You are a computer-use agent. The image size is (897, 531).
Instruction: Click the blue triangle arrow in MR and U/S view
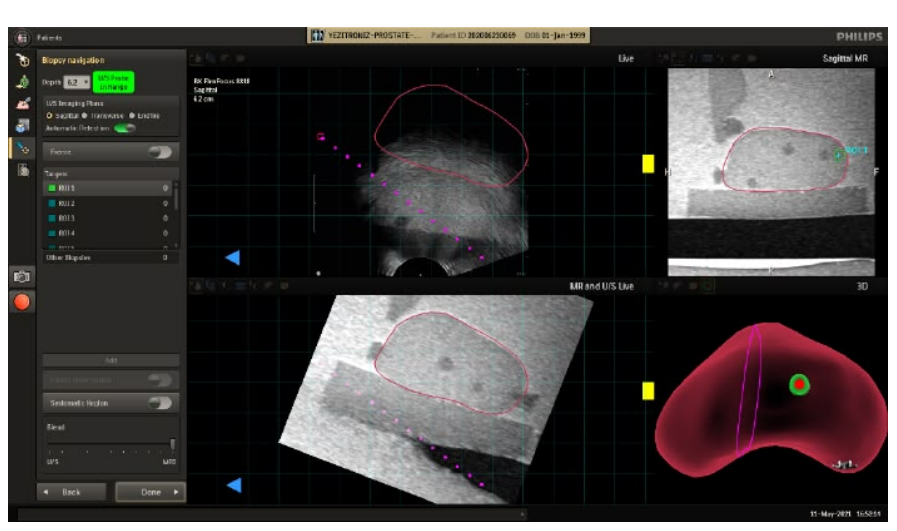[x=234, y=485]
